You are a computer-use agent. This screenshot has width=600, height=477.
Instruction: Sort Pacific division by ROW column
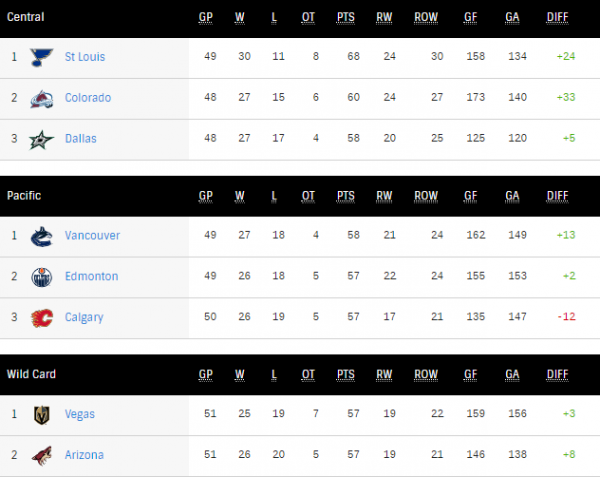[x=426, y=196]
